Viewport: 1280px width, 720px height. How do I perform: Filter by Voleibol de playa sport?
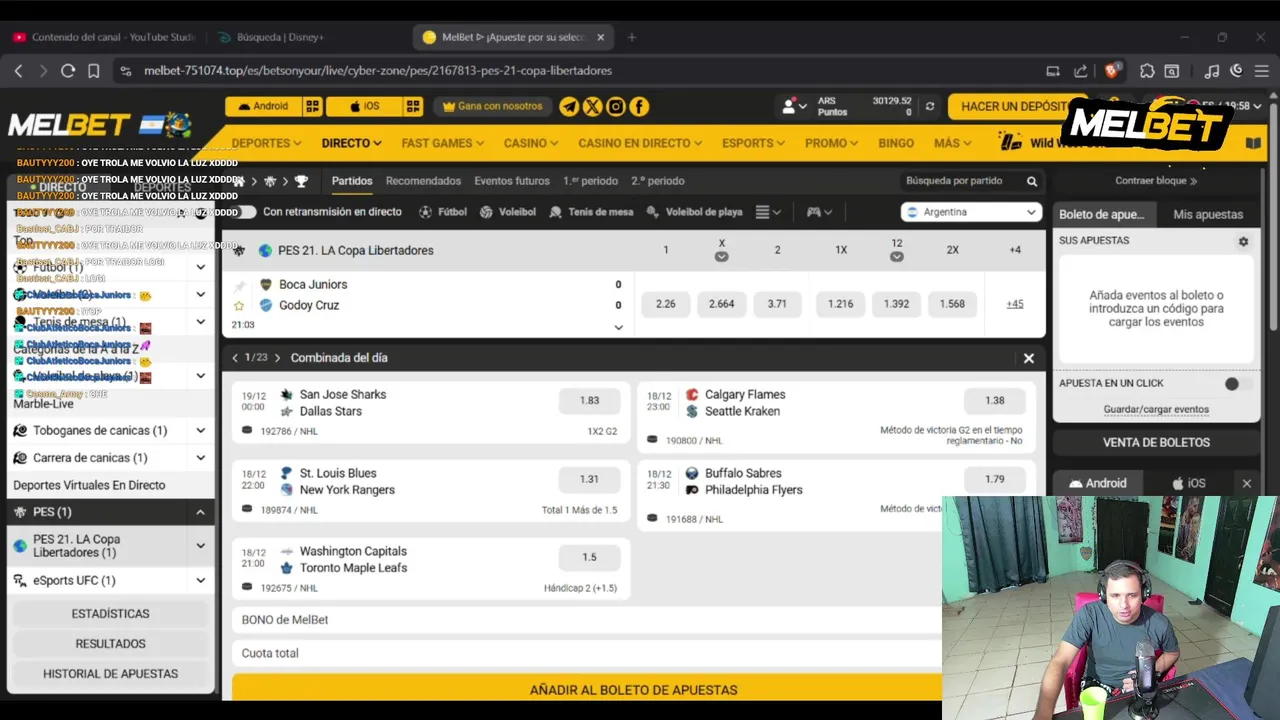pyautogui.click(x=694, y=212)
